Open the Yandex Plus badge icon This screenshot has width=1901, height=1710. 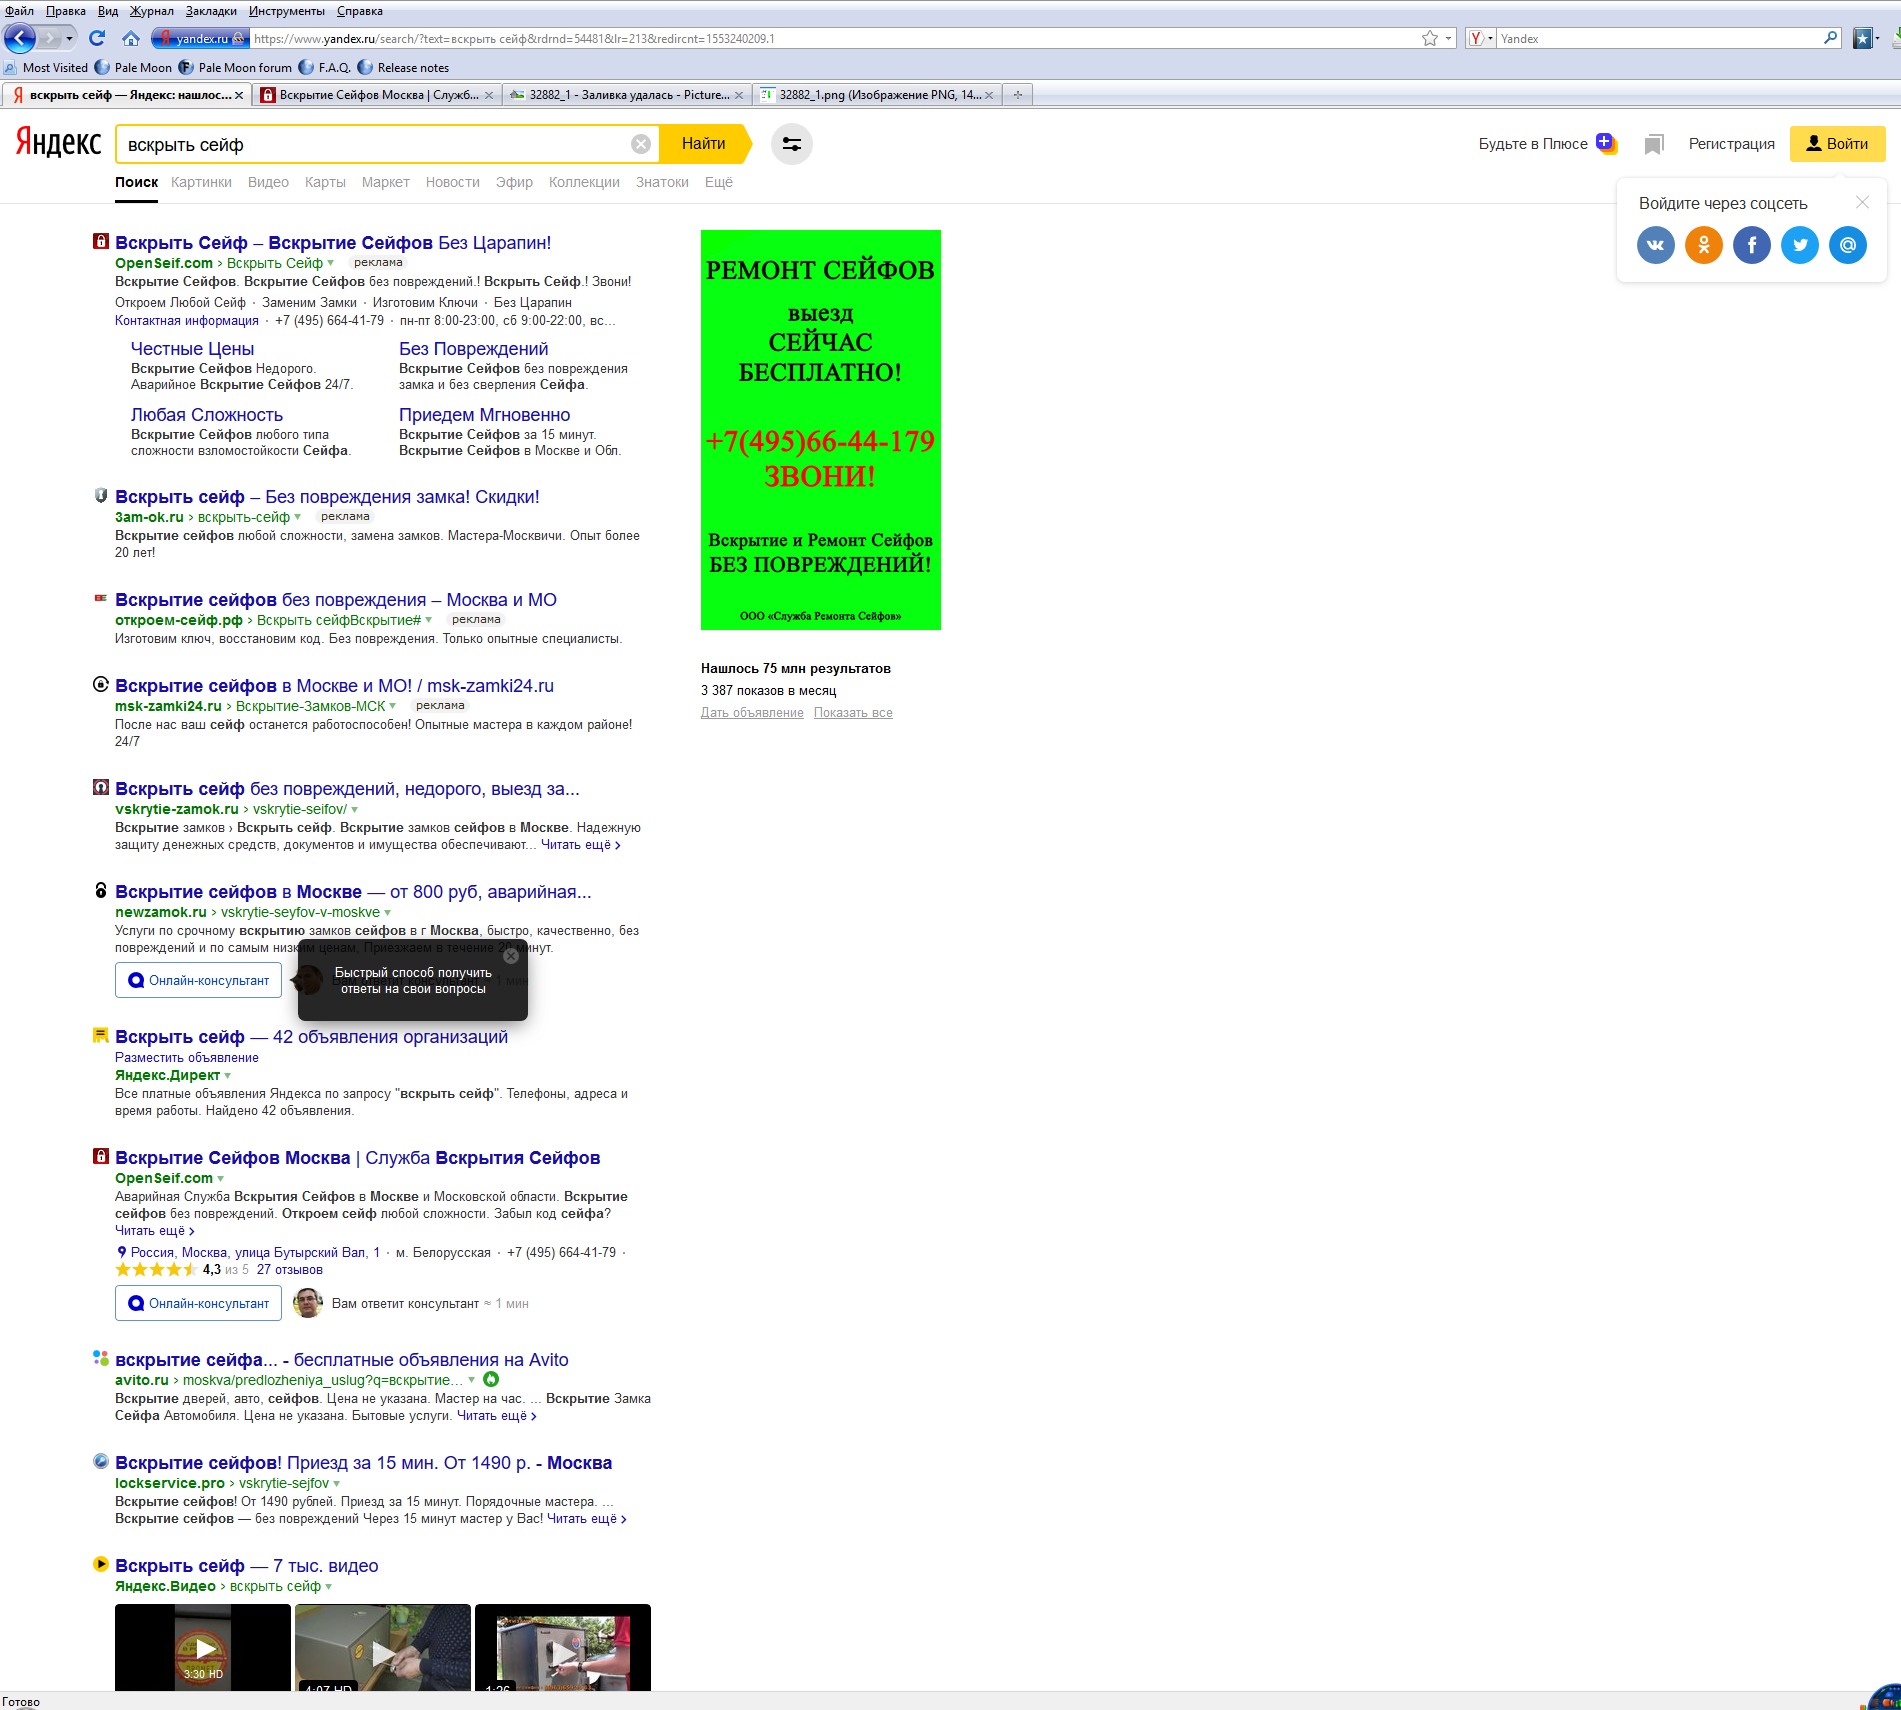coord(1606,142)
